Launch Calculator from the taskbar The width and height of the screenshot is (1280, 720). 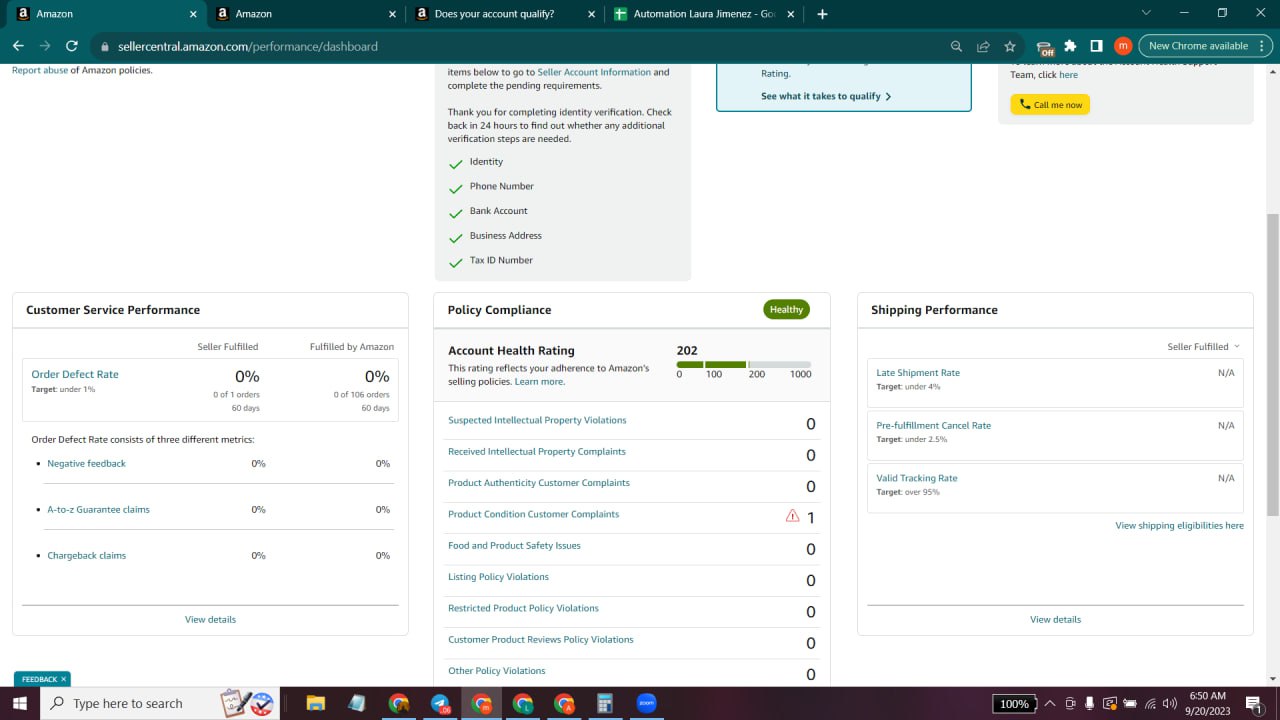click(x=604, y=703)
